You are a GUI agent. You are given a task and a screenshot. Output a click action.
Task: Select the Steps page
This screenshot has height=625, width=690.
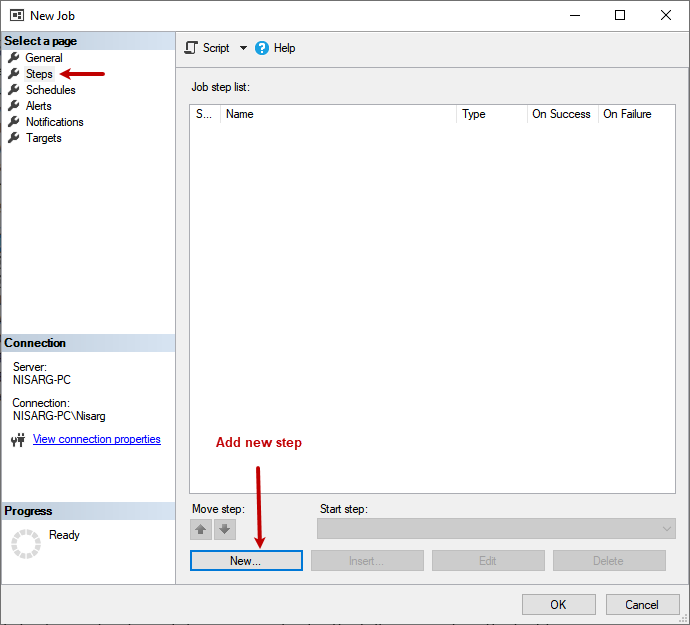click(39, 74)
